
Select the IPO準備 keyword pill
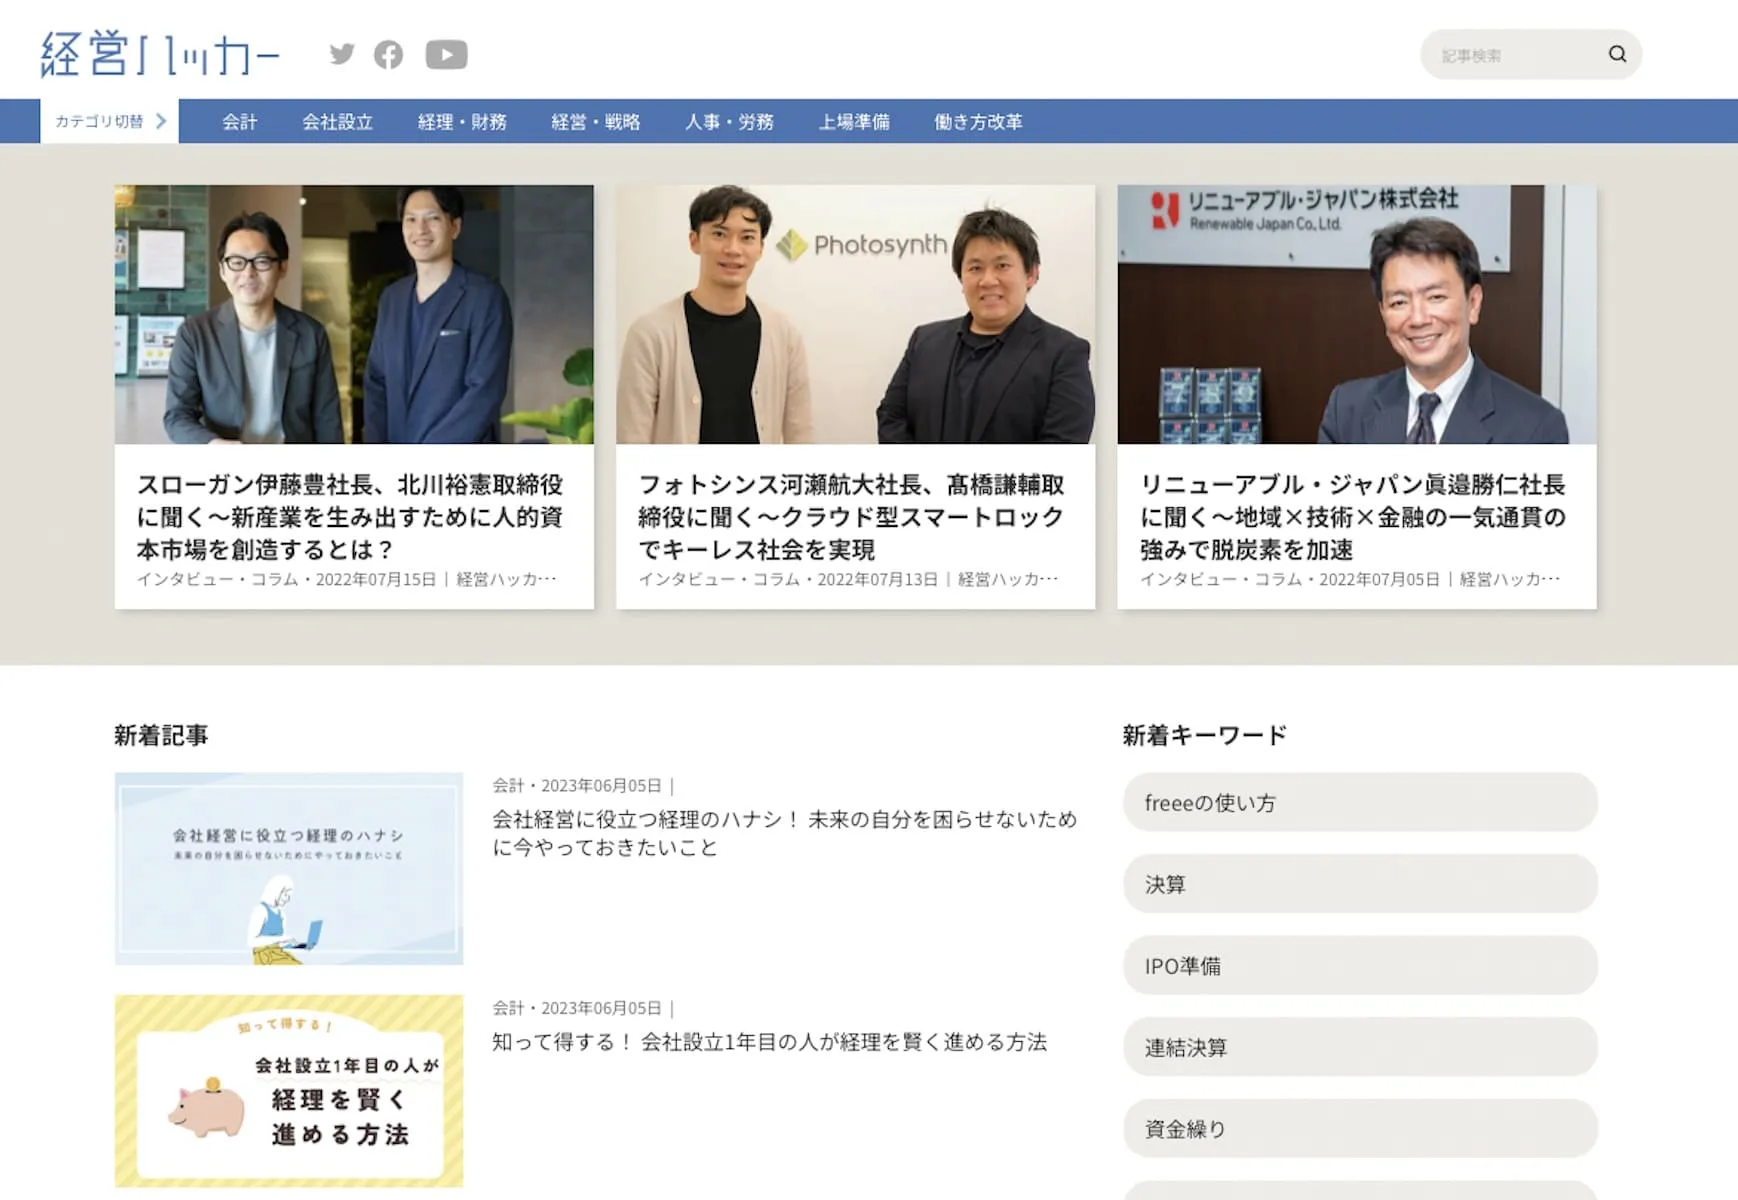pyautogui.click(x=1360, y=966)
